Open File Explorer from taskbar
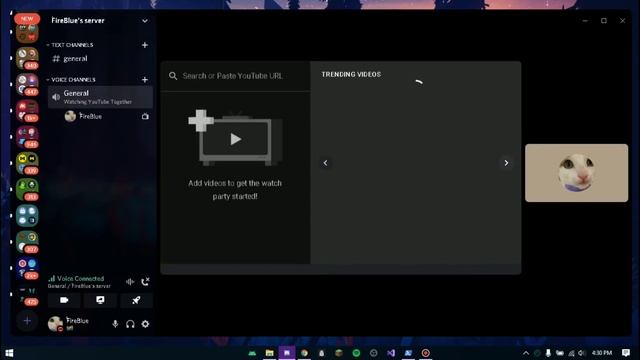 (269, 353)
